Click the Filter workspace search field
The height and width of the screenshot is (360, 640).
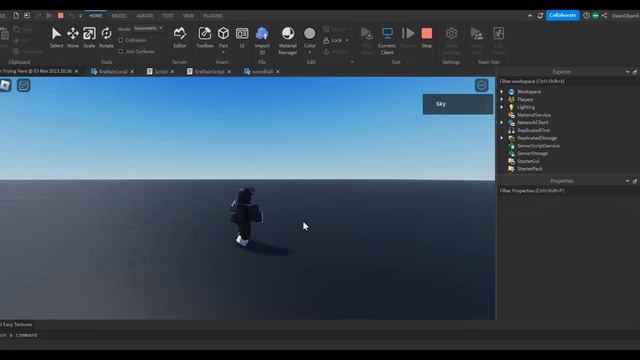pos(568,81)
